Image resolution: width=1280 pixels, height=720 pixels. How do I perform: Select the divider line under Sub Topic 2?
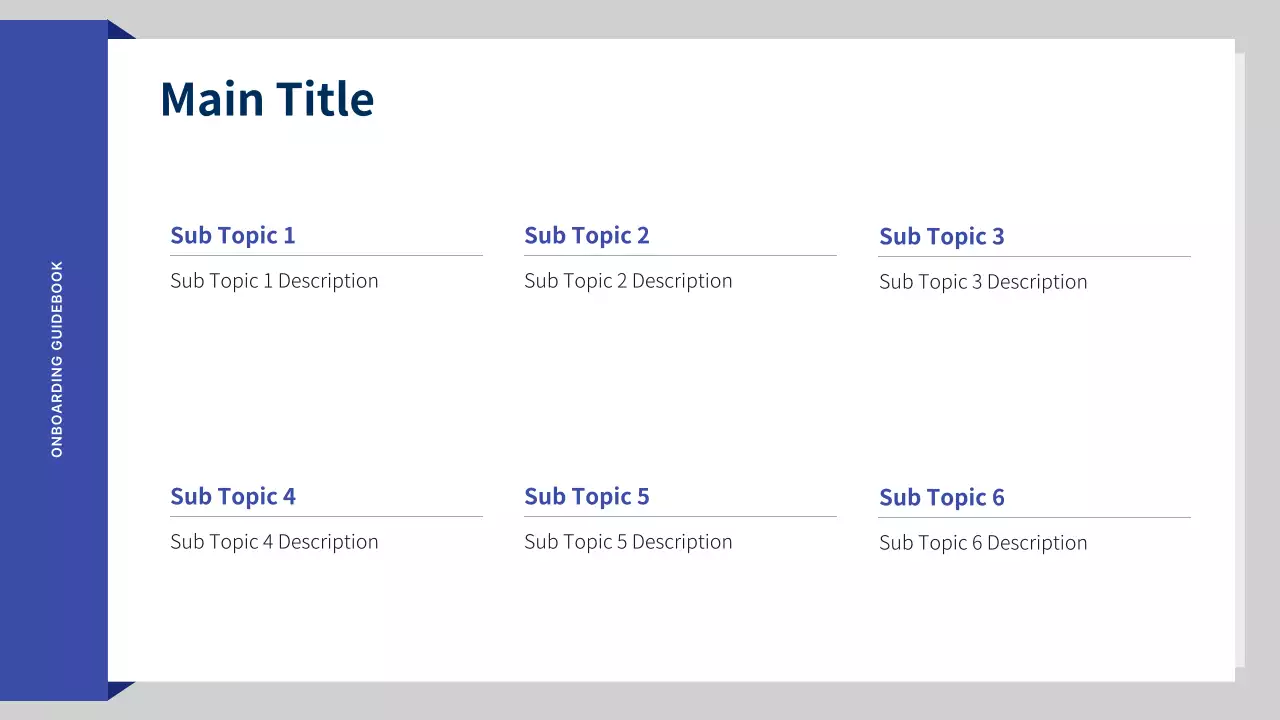click(x=680, y=255)
